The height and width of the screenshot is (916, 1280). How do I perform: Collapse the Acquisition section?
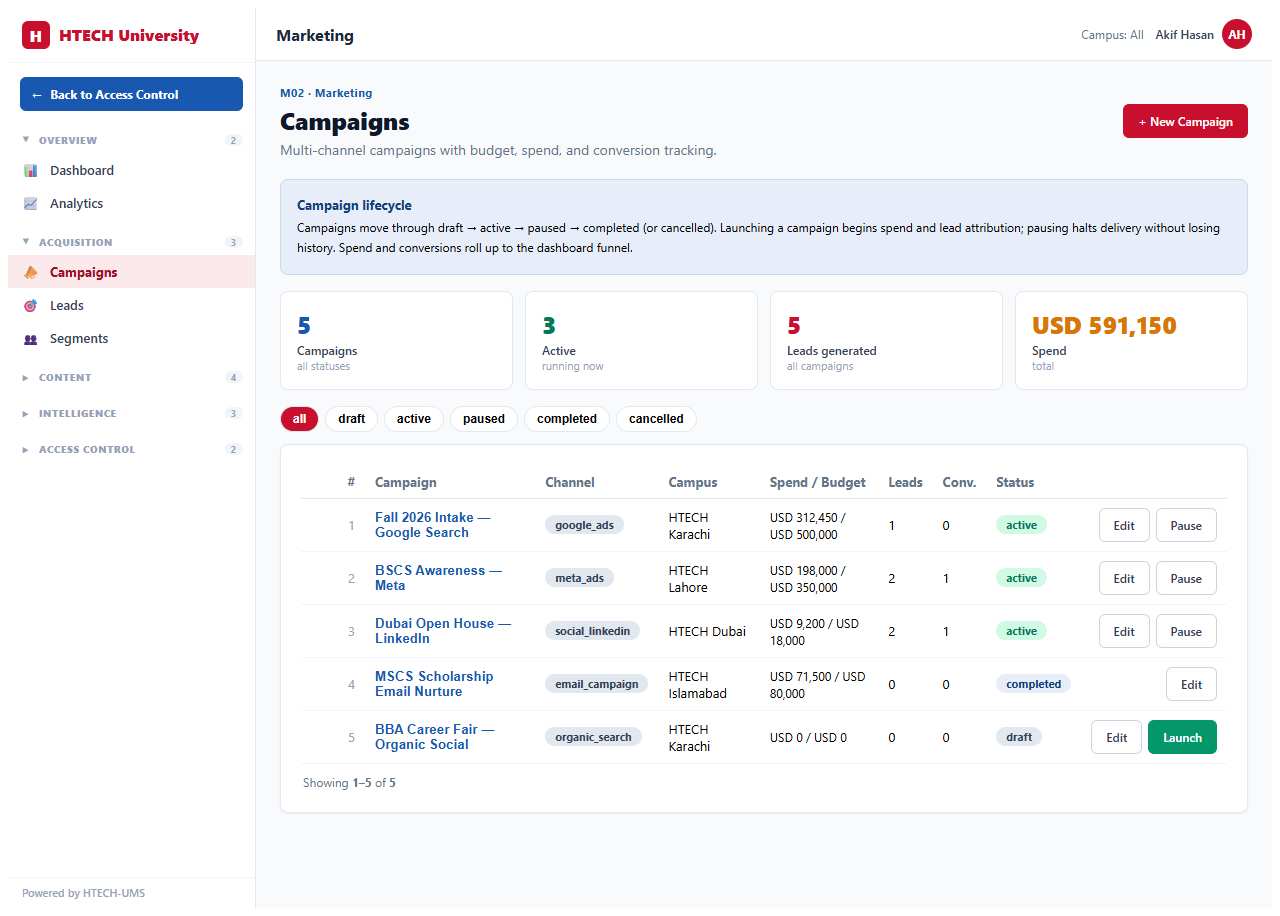point(131,243)
